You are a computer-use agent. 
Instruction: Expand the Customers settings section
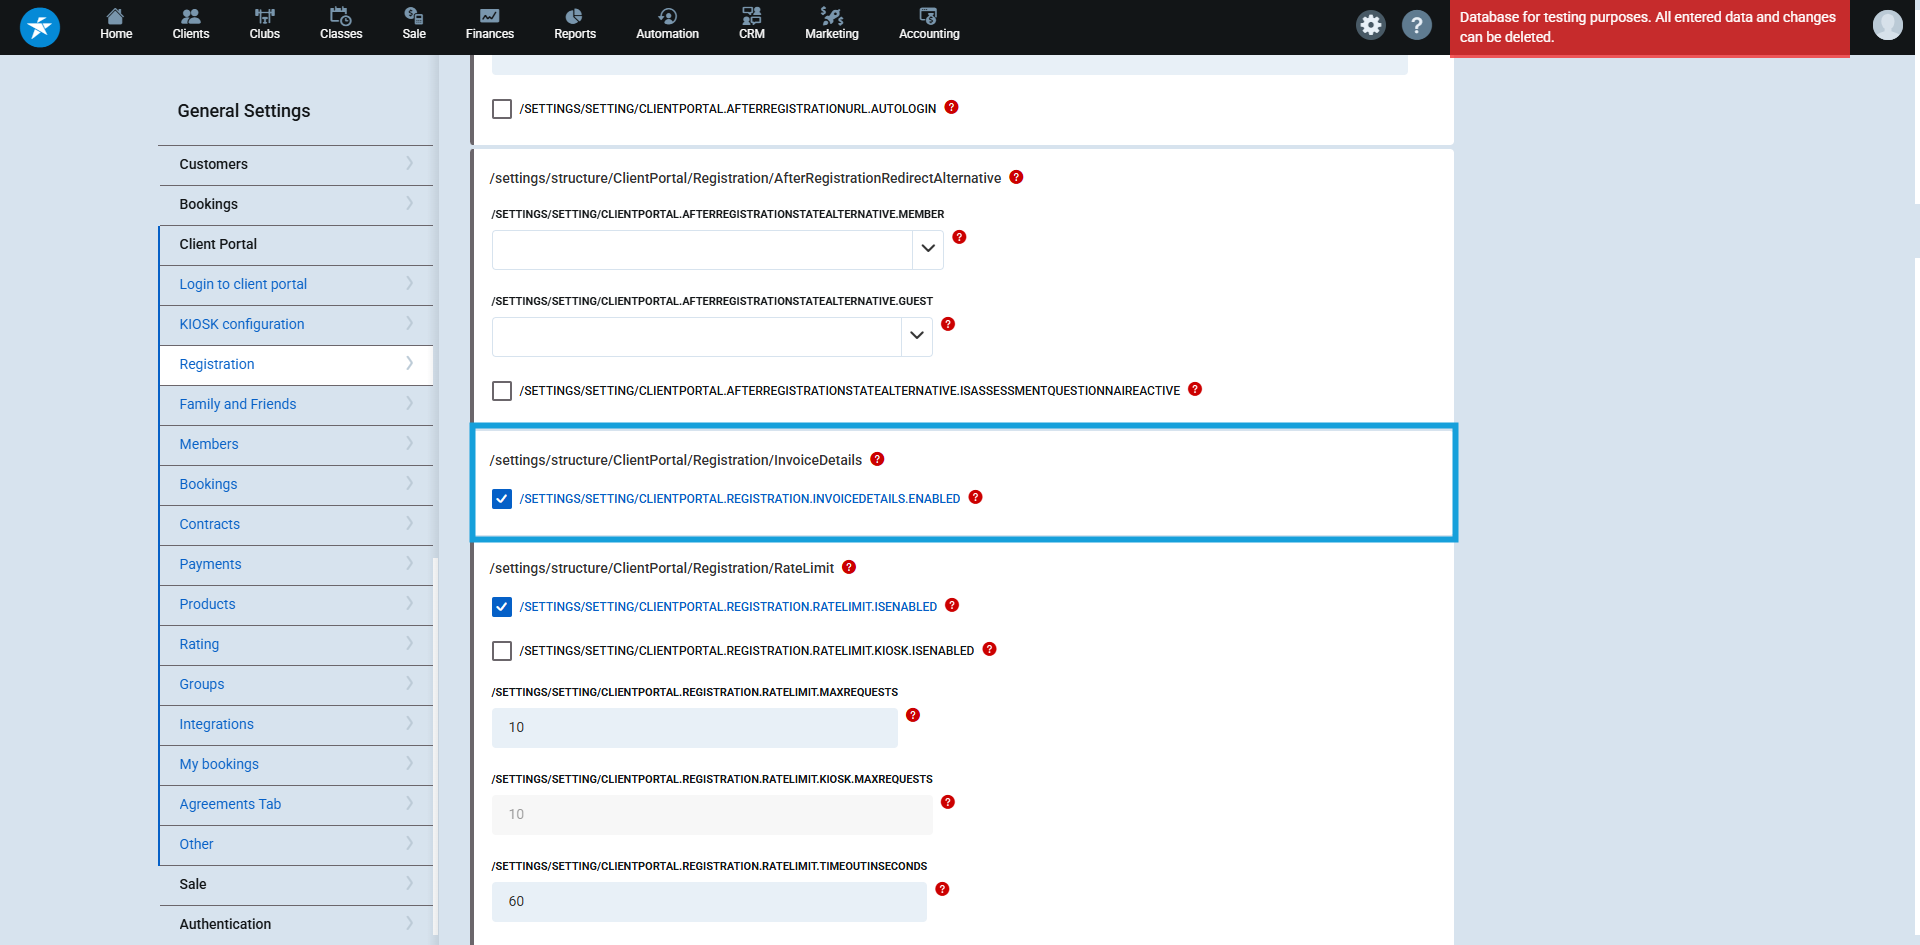295,164
